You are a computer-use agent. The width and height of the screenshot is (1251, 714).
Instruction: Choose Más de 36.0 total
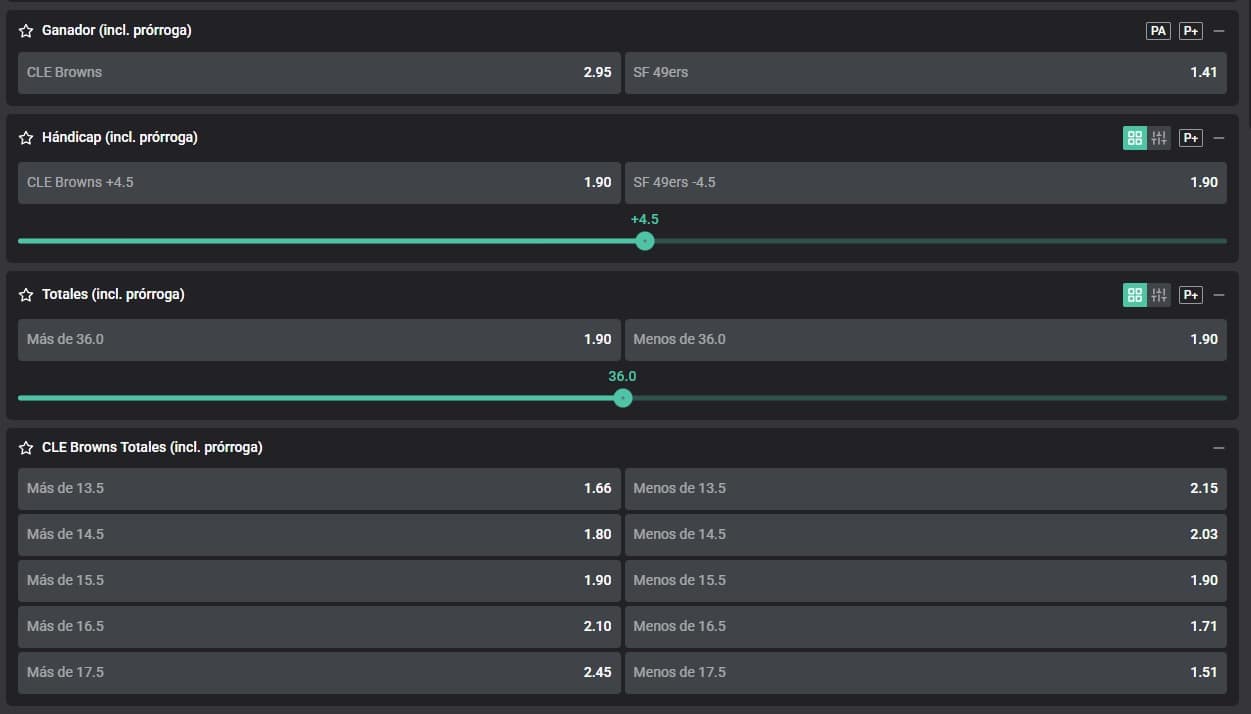tap(318, 340)
